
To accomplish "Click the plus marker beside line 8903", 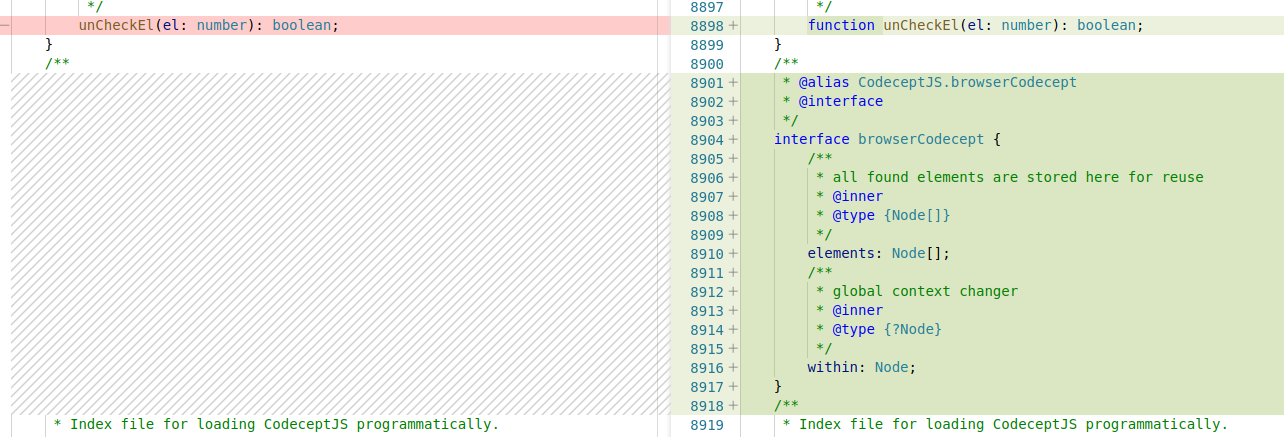I will (734, 120).
